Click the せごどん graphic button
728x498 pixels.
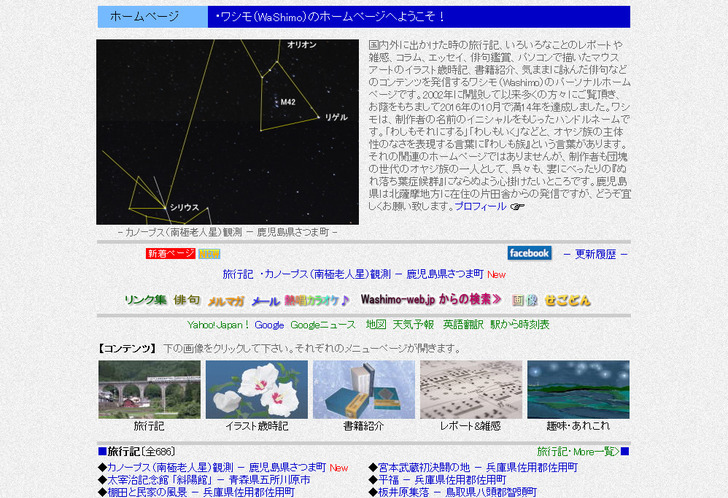tap(568, 300)
